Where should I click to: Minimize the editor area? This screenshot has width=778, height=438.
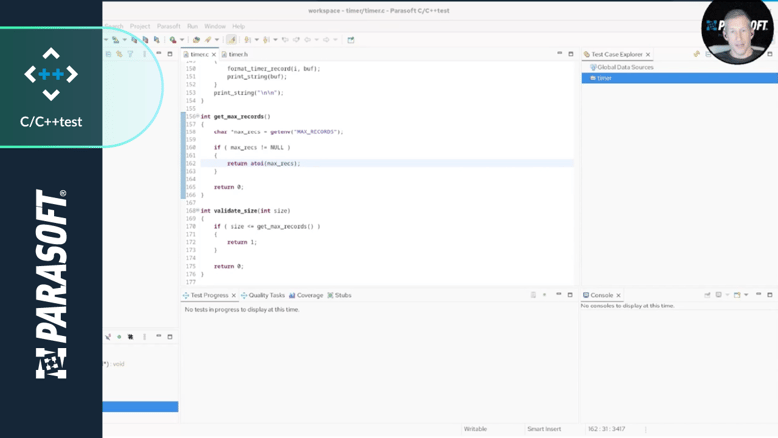559,54
